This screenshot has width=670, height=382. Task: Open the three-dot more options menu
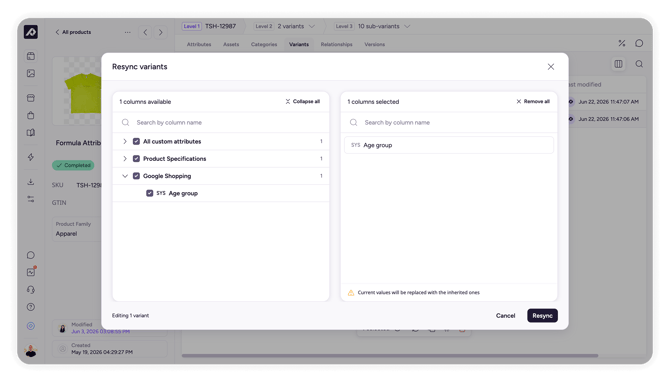coord(127,32)
